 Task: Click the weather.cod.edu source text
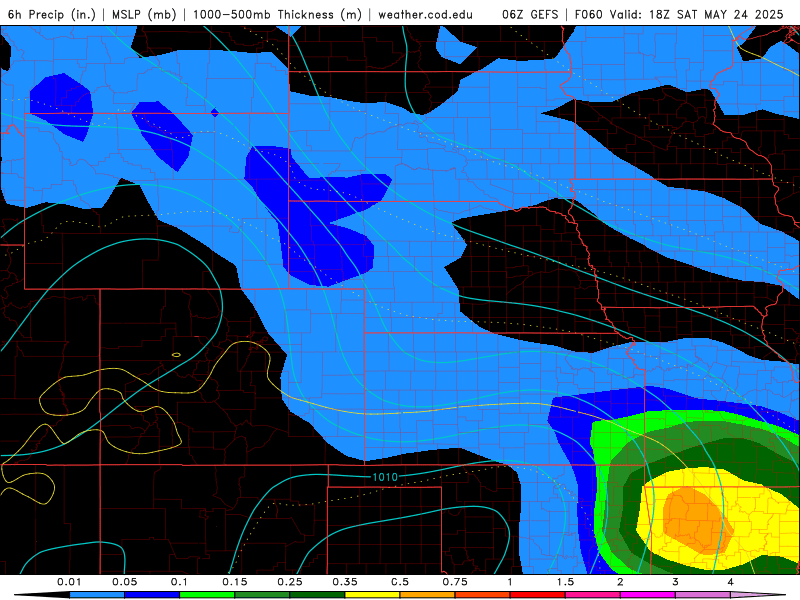(x=425, y=14)
